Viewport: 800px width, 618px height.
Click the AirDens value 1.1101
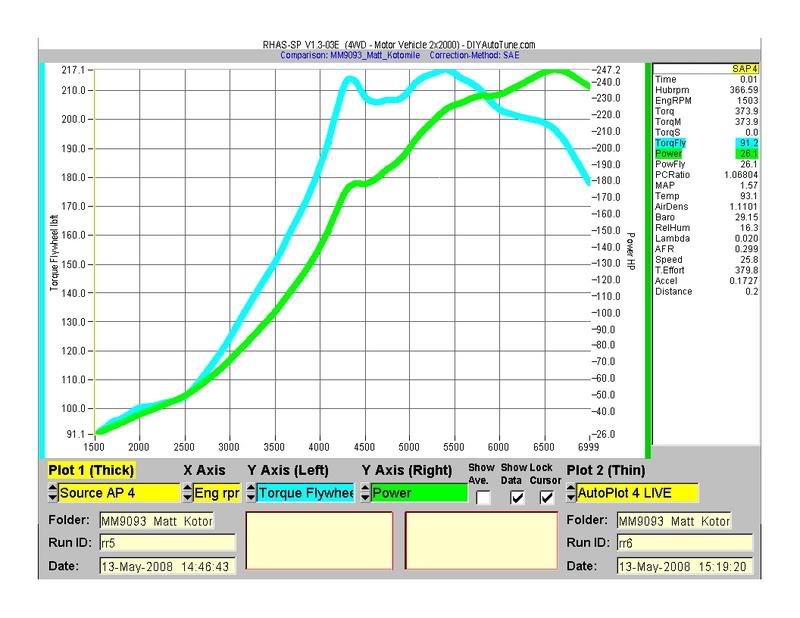(744, 207)
